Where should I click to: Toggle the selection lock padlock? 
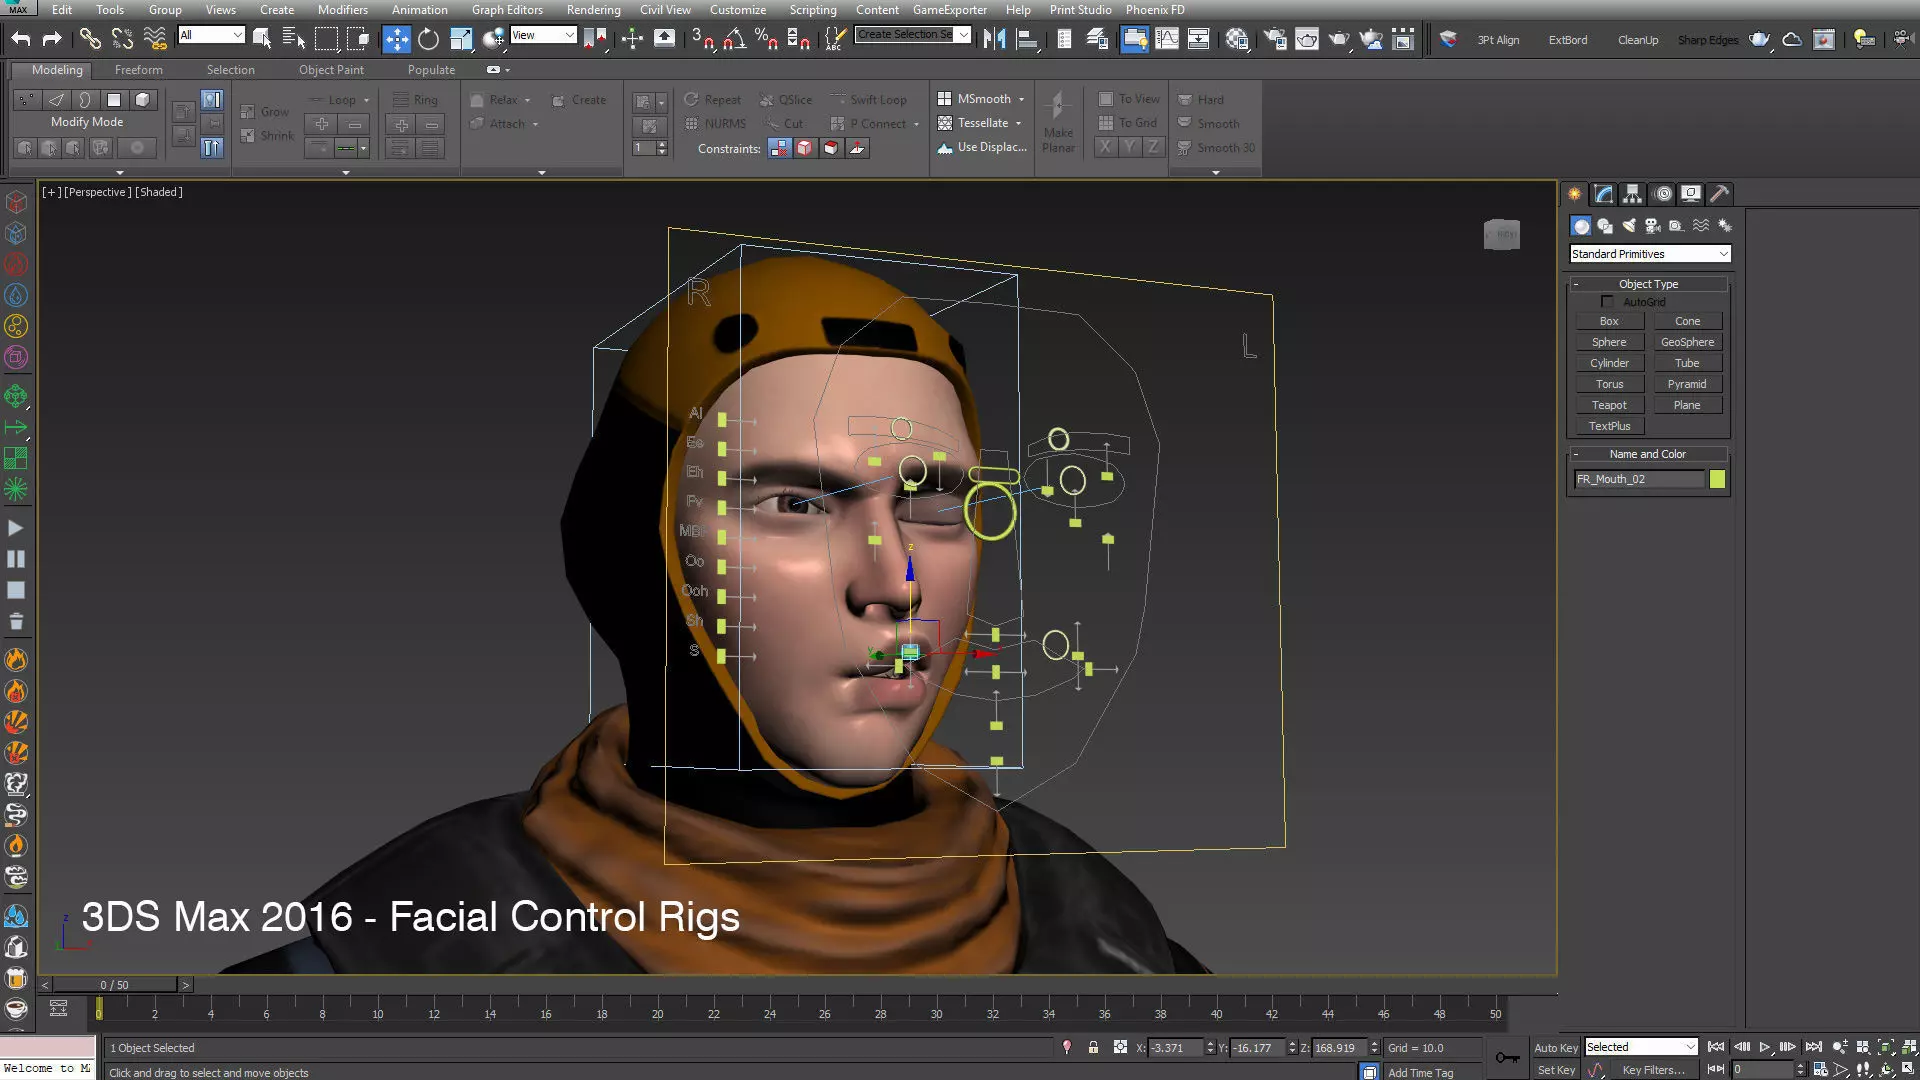point(1093,1048)
